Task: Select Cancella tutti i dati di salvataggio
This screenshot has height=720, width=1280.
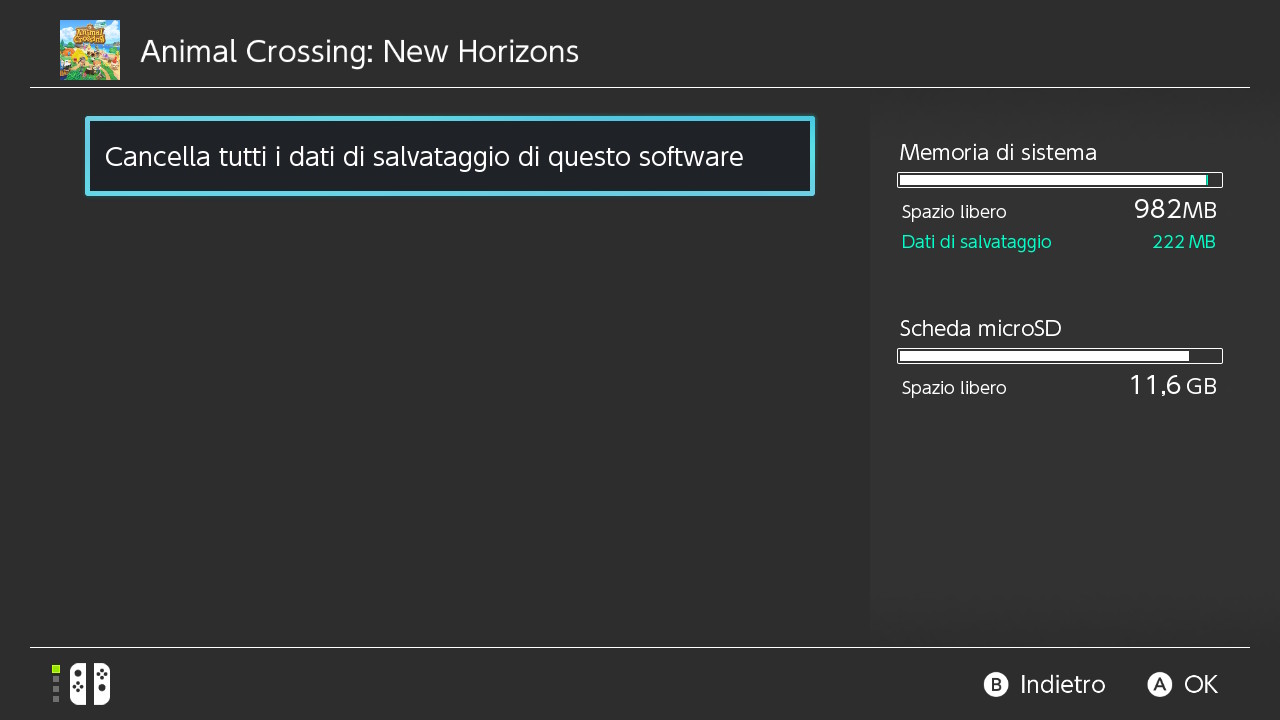Action: coord(450,157)
